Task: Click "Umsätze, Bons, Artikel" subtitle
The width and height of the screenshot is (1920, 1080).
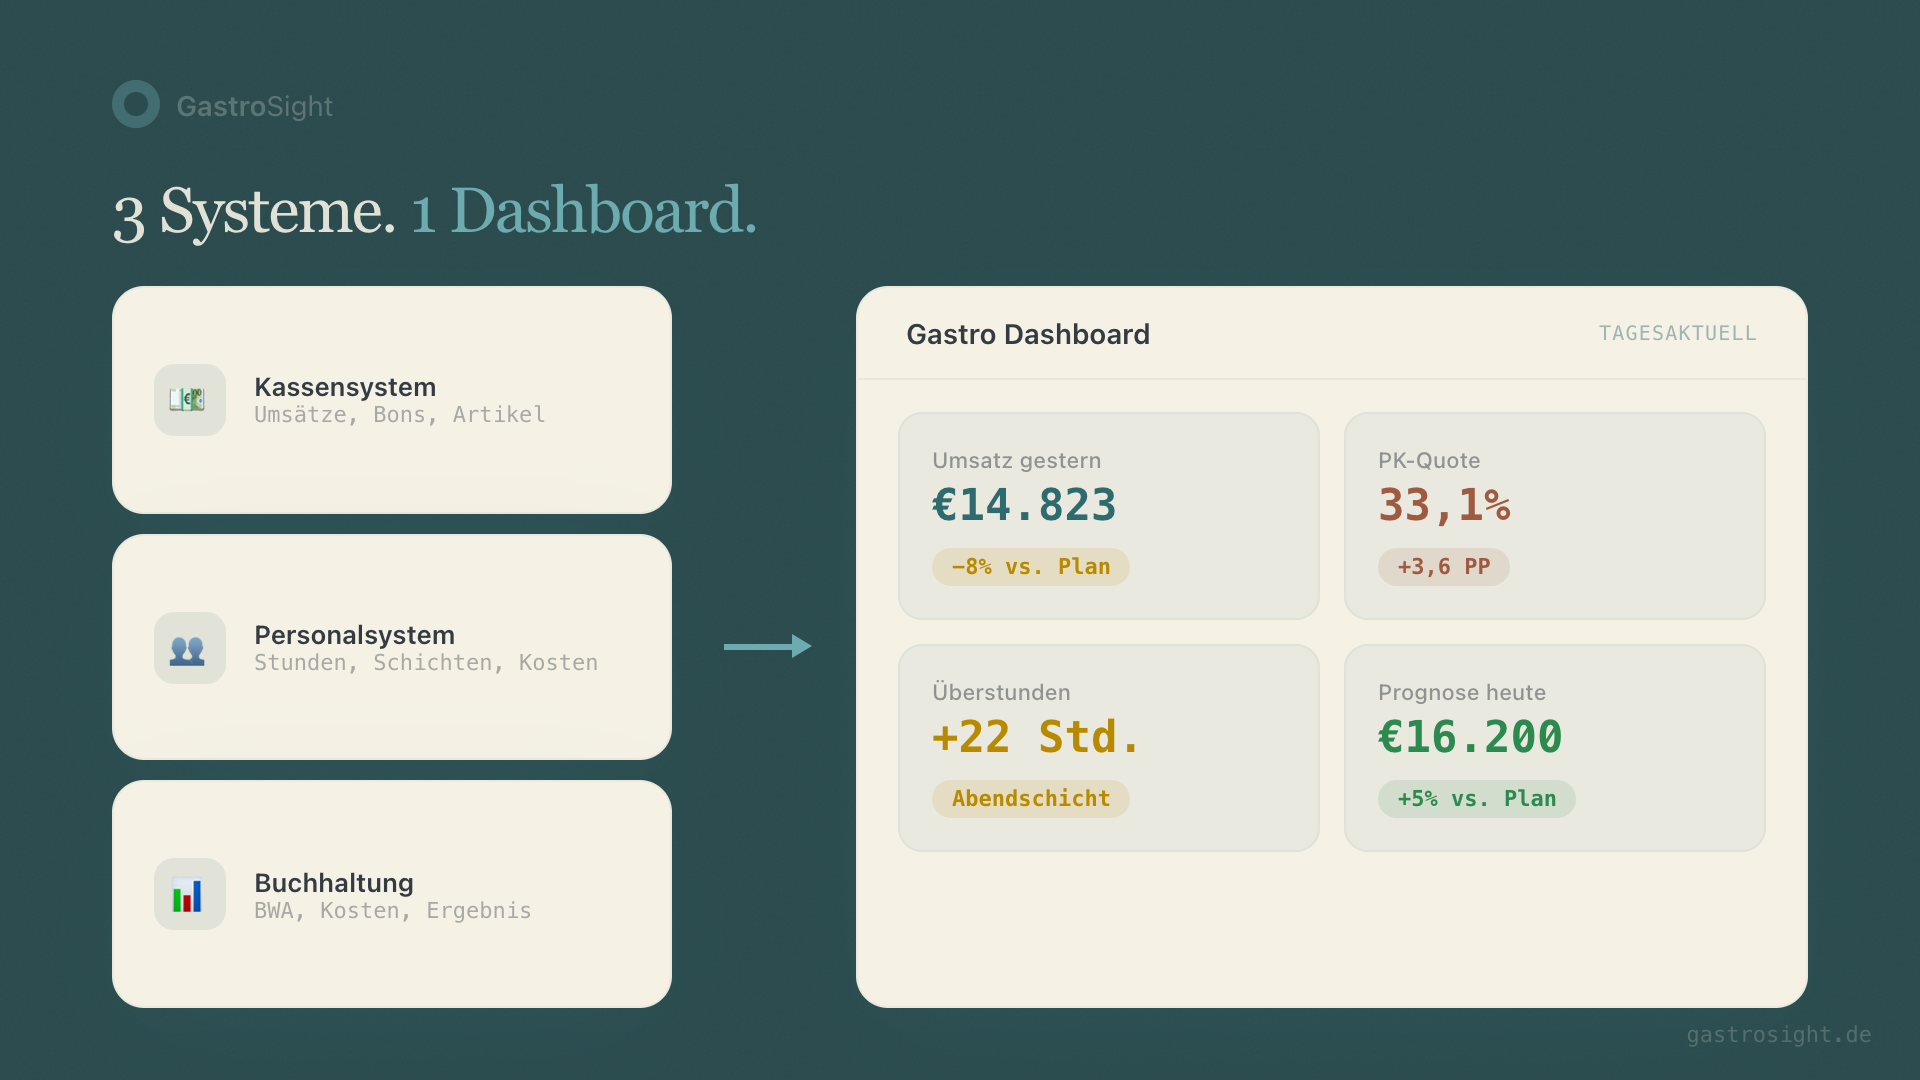Action: [x=400, y=415]
